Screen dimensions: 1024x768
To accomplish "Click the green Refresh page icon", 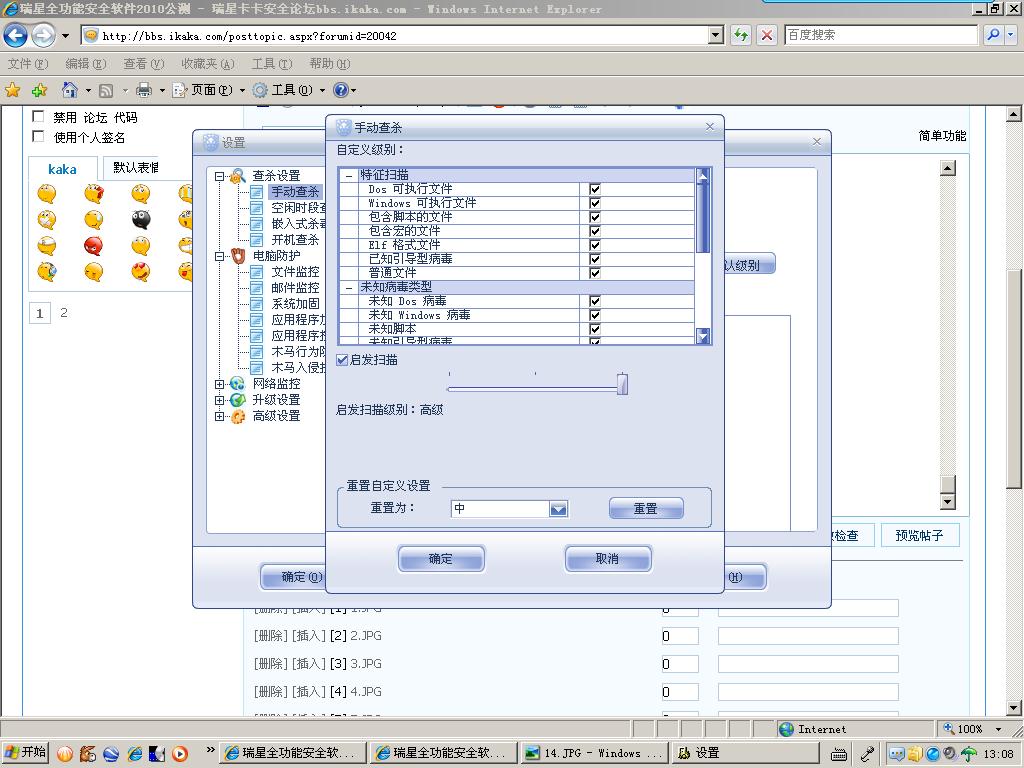I will (x=741, y=35).
